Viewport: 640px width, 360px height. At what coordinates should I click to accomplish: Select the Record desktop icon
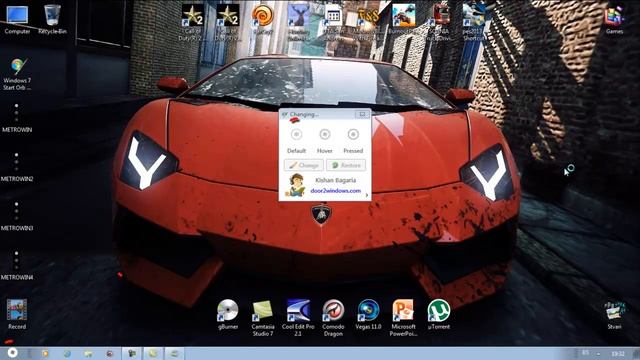pyautogui.click(x=17, y=313)
